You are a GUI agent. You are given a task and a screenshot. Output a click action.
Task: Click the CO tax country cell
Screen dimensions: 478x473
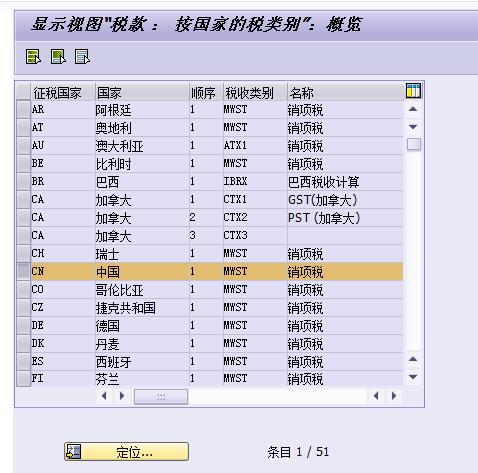coord(63,290)
